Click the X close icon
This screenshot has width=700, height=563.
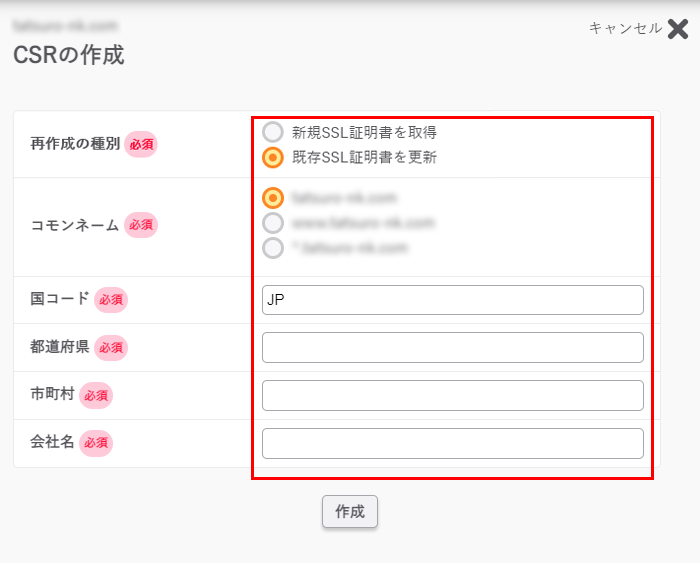click(x=678, y=28)
